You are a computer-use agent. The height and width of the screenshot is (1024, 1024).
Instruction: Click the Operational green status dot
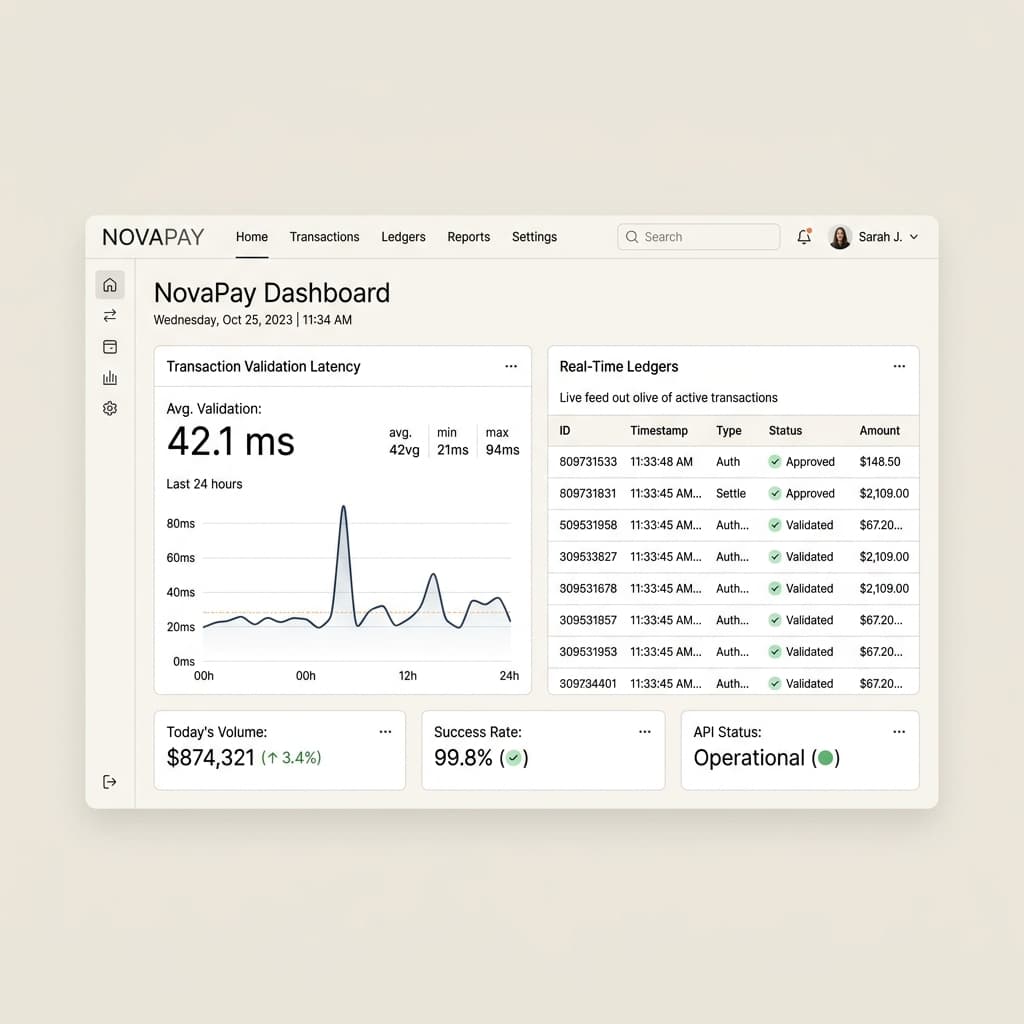click(x=825, y=758)
